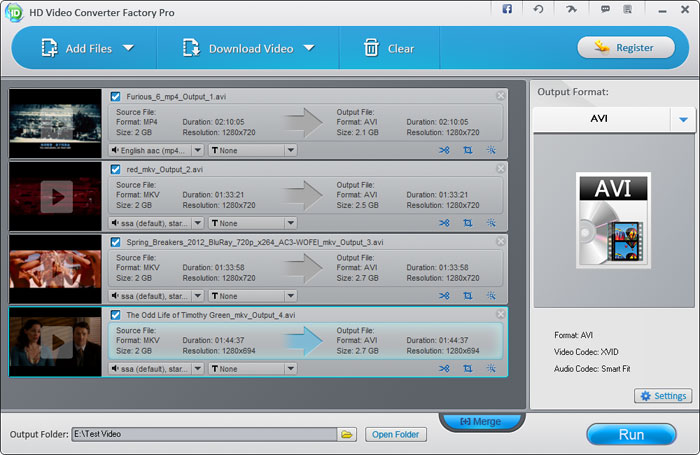Open subtitle dropdown for red_mkv

tap(291, 223)
